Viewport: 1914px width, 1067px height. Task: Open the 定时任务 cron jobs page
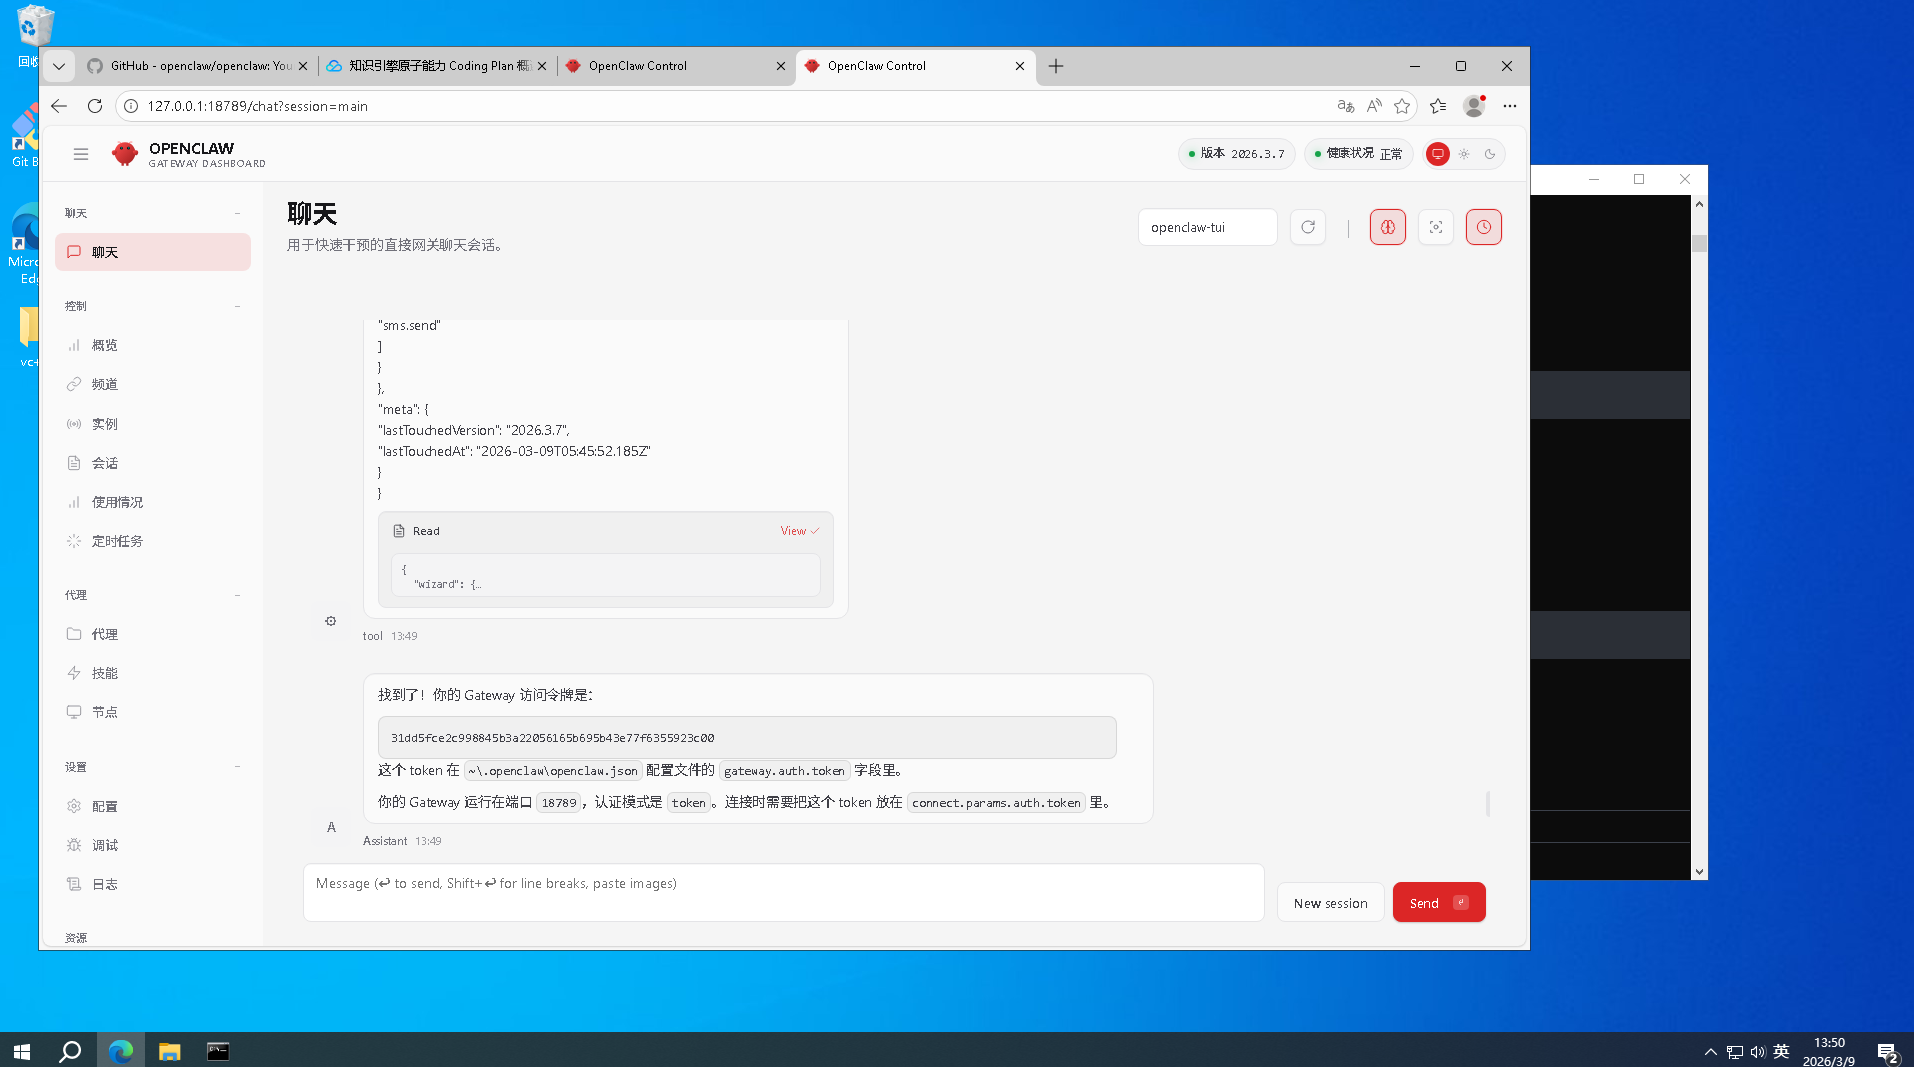(x=117, y=541)
